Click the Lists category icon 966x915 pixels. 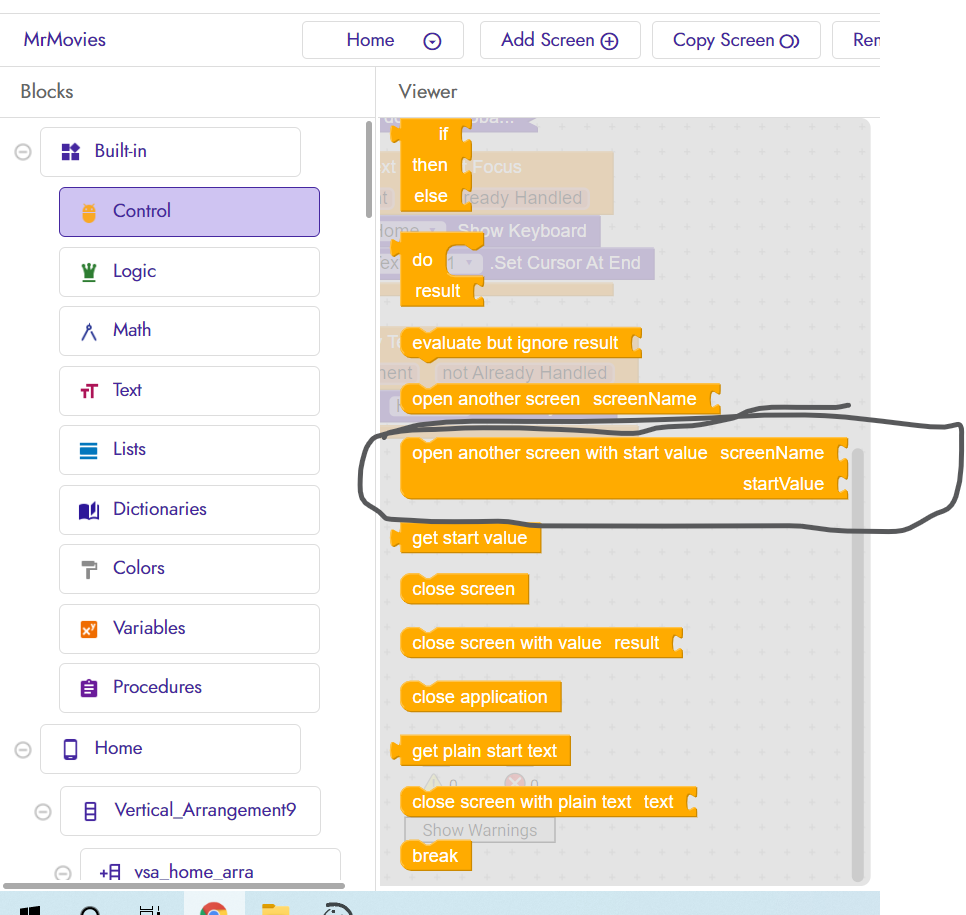tap(89, 450)
